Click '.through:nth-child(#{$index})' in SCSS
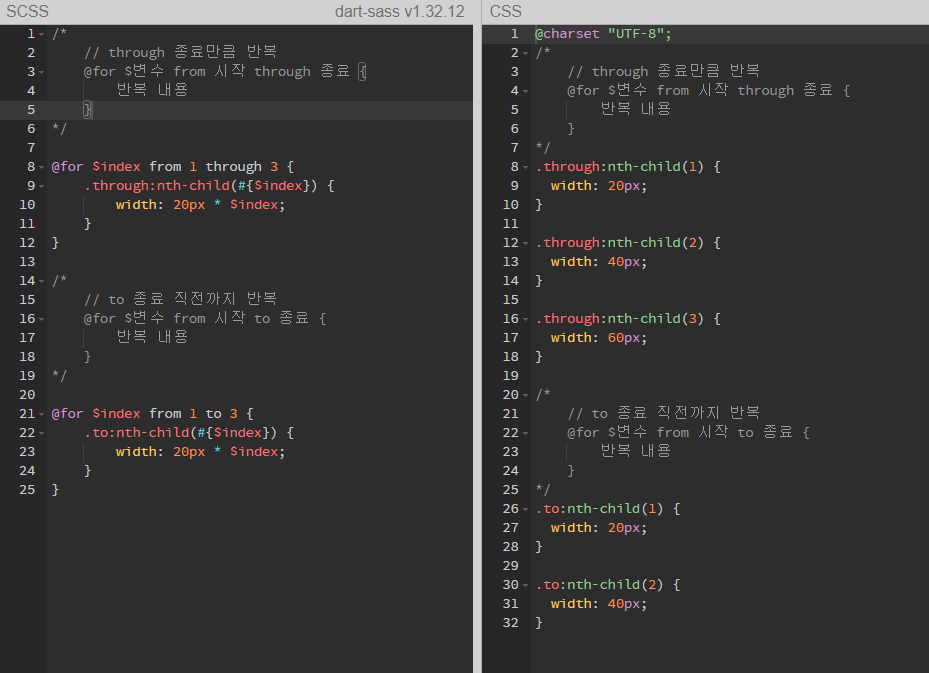Screen dimensions: 929x673 tap(200, 185)
